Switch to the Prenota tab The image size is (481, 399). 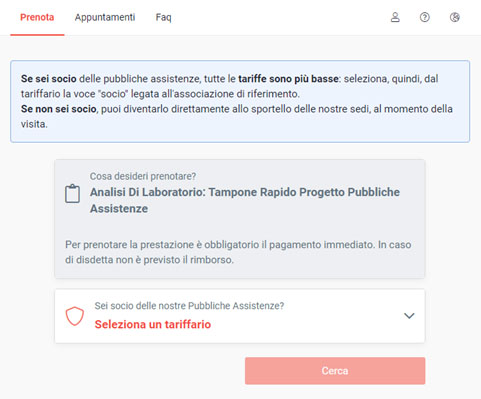[x=37, y=17]
